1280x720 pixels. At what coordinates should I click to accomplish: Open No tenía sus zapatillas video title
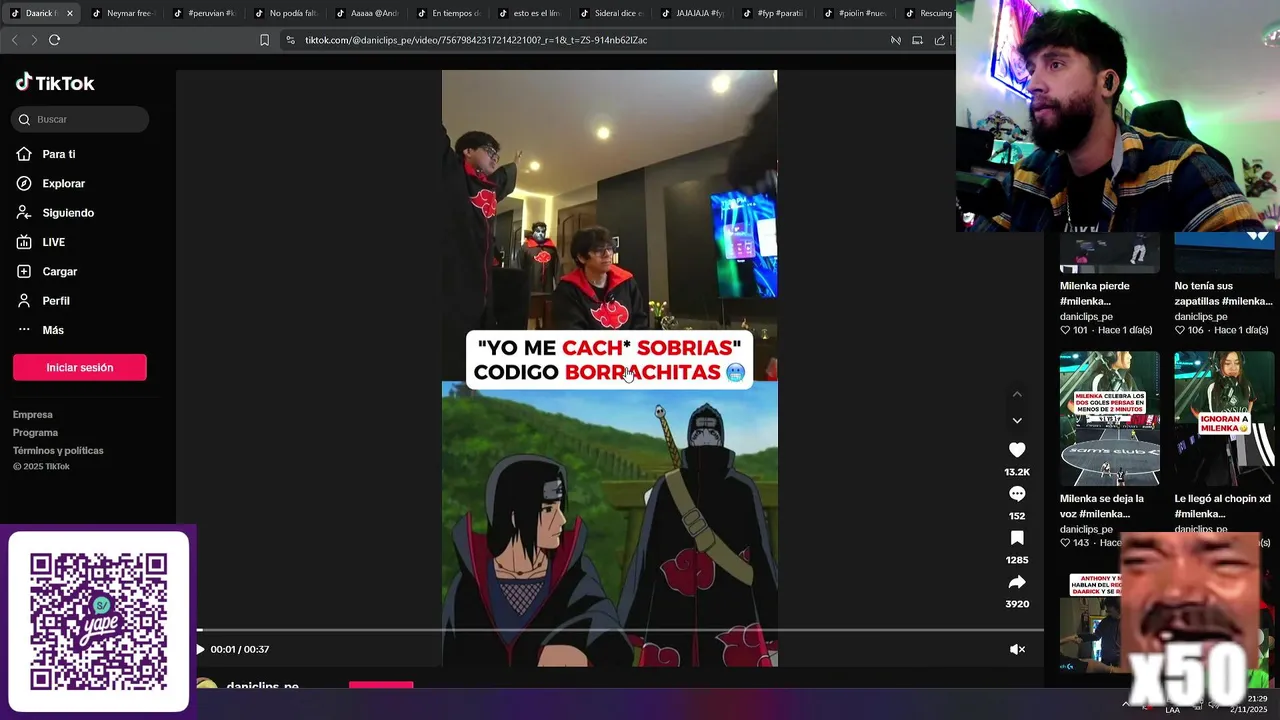click(1223, 293)
